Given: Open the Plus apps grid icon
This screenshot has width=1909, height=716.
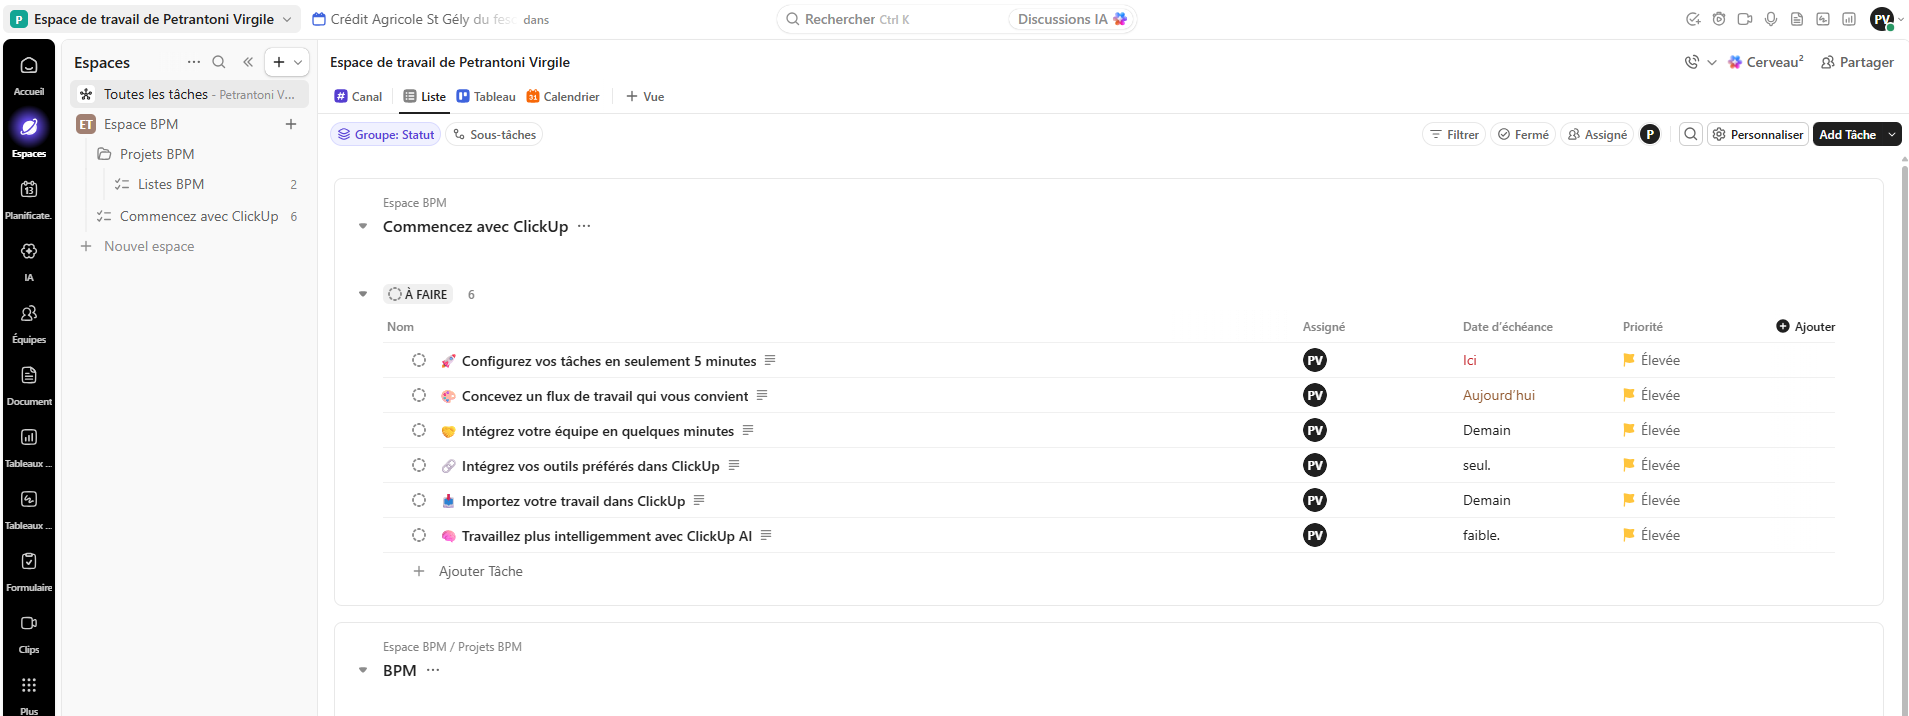Looking at the screenshot, I should tap(29, 685).
